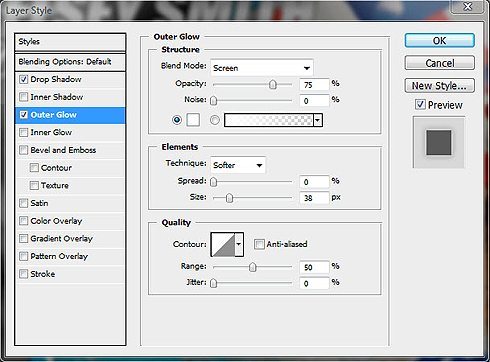
Task: Select the Stroke label in the list
Action: (43, 274)
